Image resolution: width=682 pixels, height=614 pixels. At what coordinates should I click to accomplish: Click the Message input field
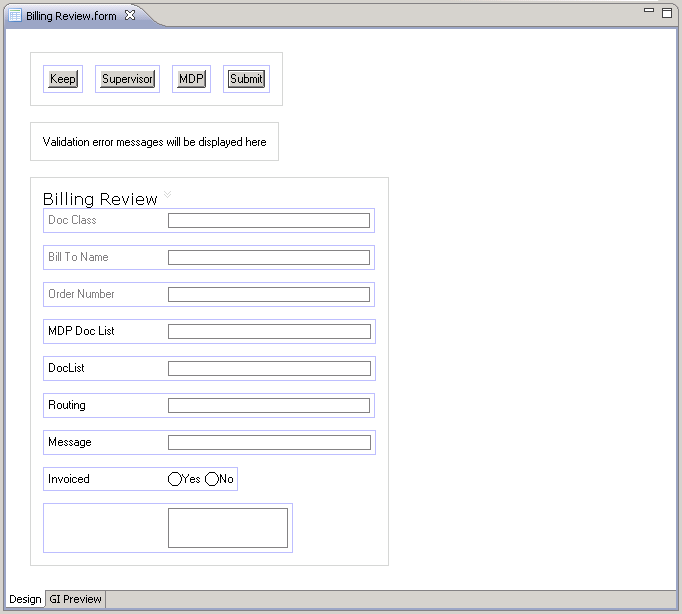(x=269, y=442)
